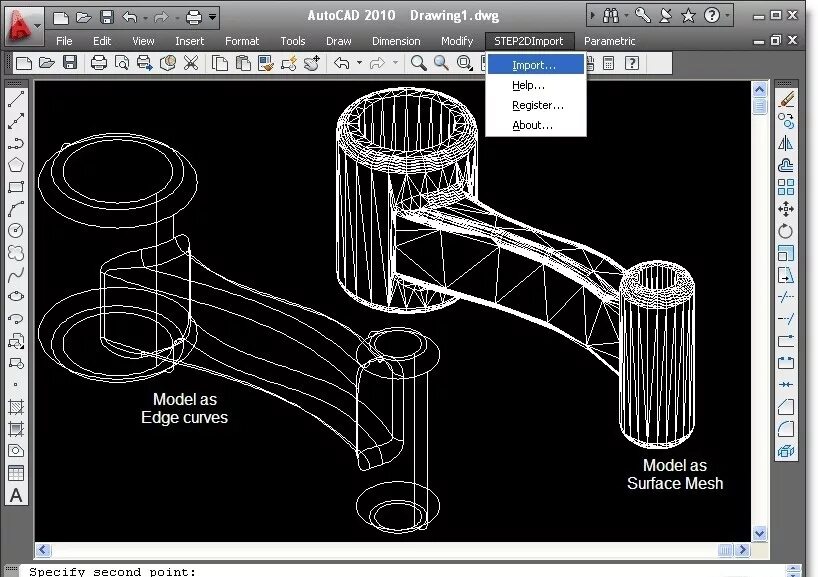This screenshot has width=818, height=577.
Task: Select the Erase tool in Modify toolbar
Action: (x=786, y=99)
